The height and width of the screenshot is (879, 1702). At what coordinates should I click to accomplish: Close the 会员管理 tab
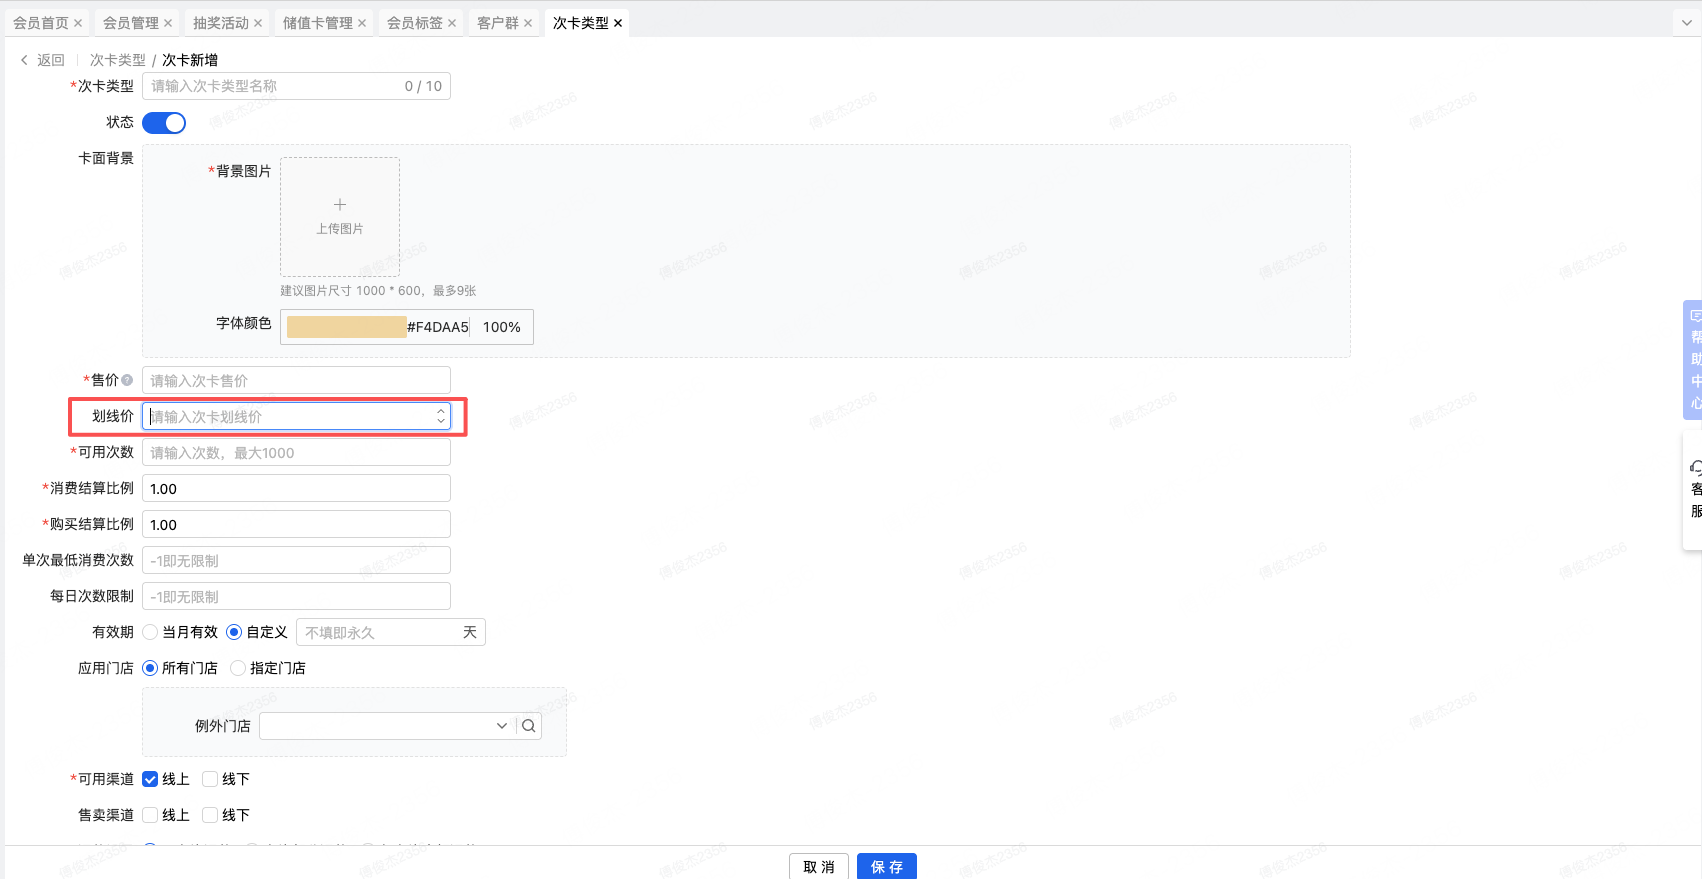(x=168, y=23)
